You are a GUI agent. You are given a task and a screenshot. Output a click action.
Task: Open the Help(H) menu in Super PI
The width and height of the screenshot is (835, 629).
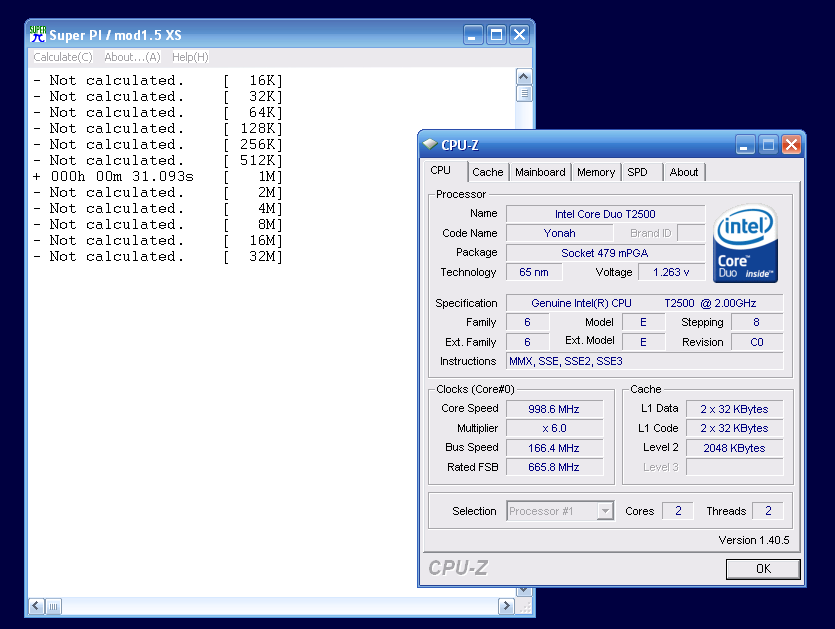click(190, 57)
